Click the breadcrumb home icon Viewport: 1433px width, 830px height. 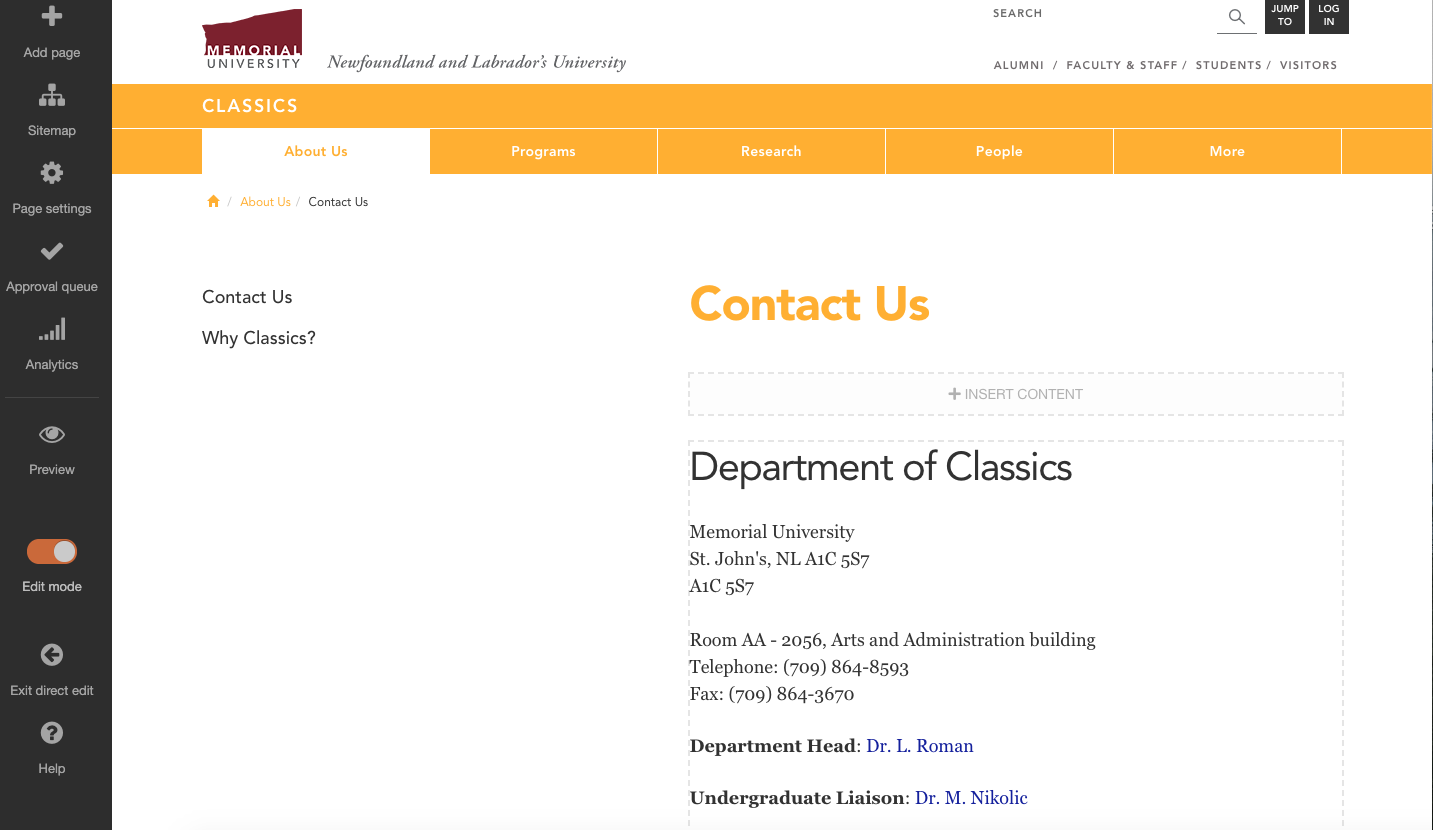213,201
